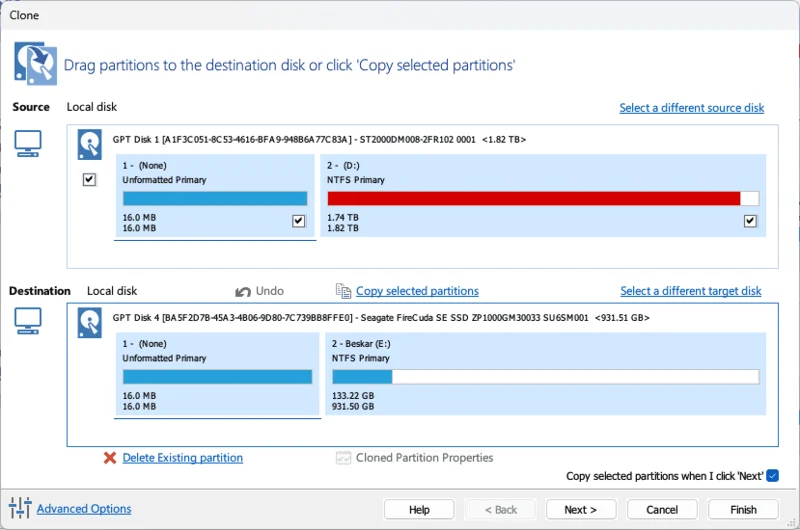The width and height of the screenshot is (800, 530).
Task: Select the GPT Disk 4 hard drive icon
Action: coord(90,322)
